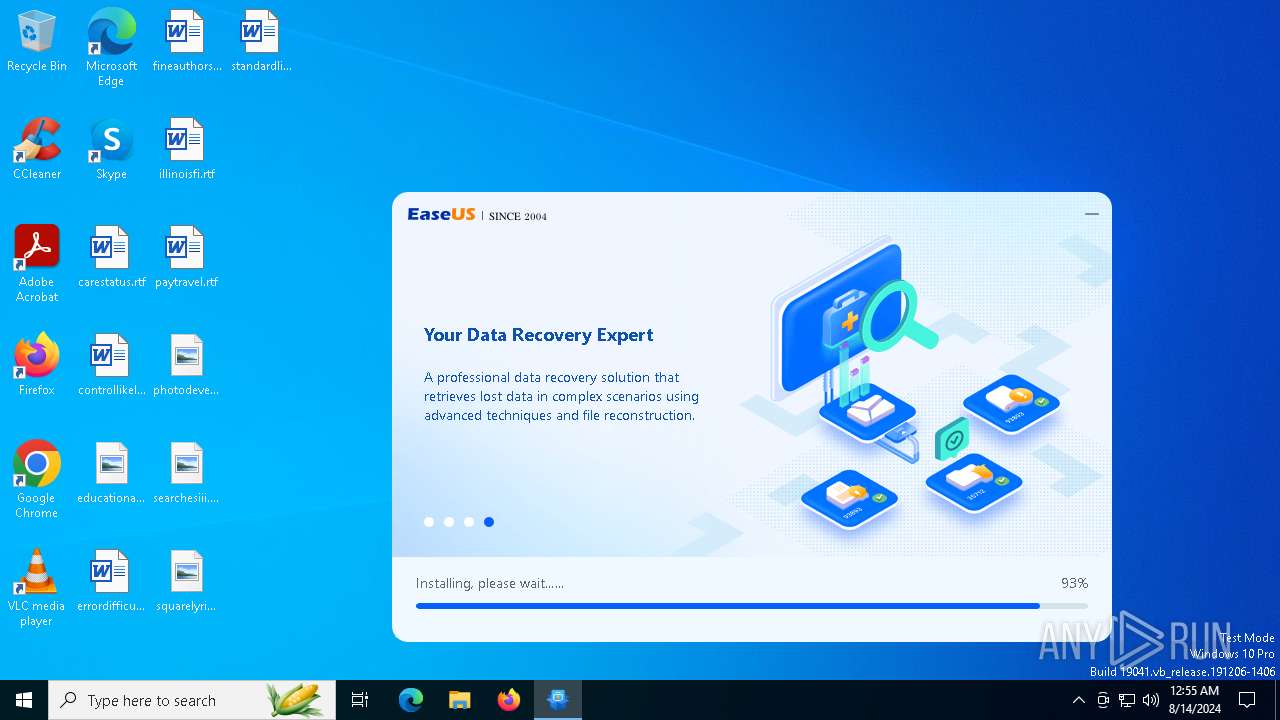Screen dimensions: 1280x720
Task: Select the photodeve image file on desktop
Action: tap(186, 365)
